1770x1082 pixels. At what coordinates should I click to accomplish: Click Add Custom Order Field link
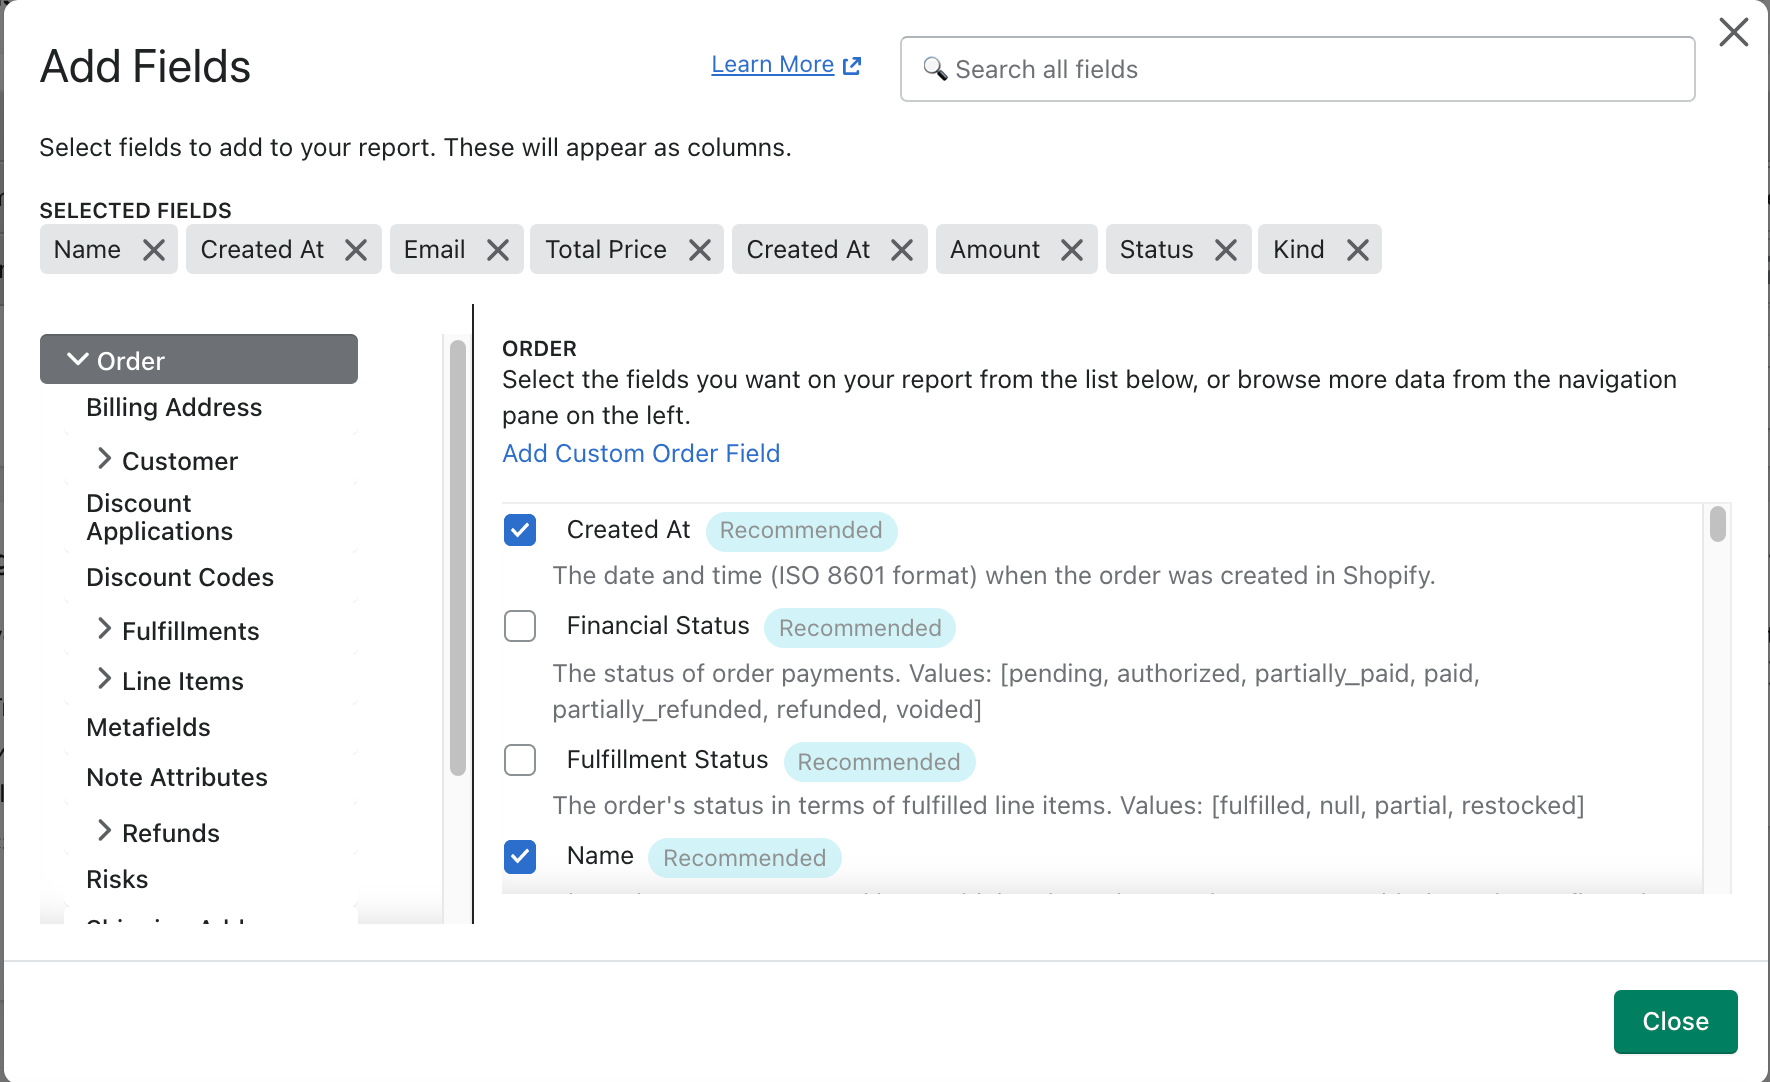[x=641, y=454]
